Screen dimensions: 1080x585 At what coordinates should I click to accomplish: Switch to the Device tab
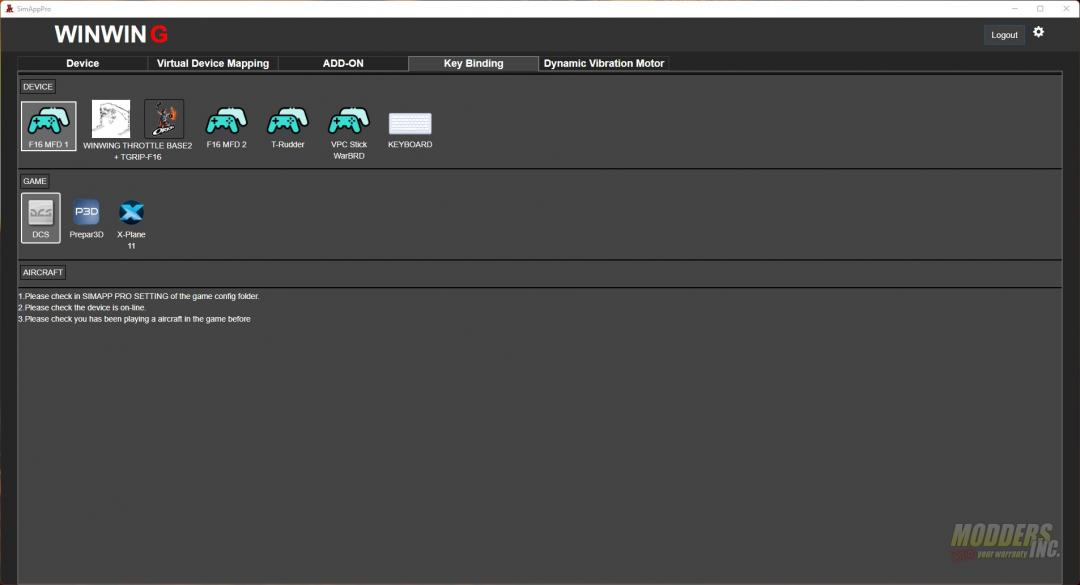pos(83,63)
